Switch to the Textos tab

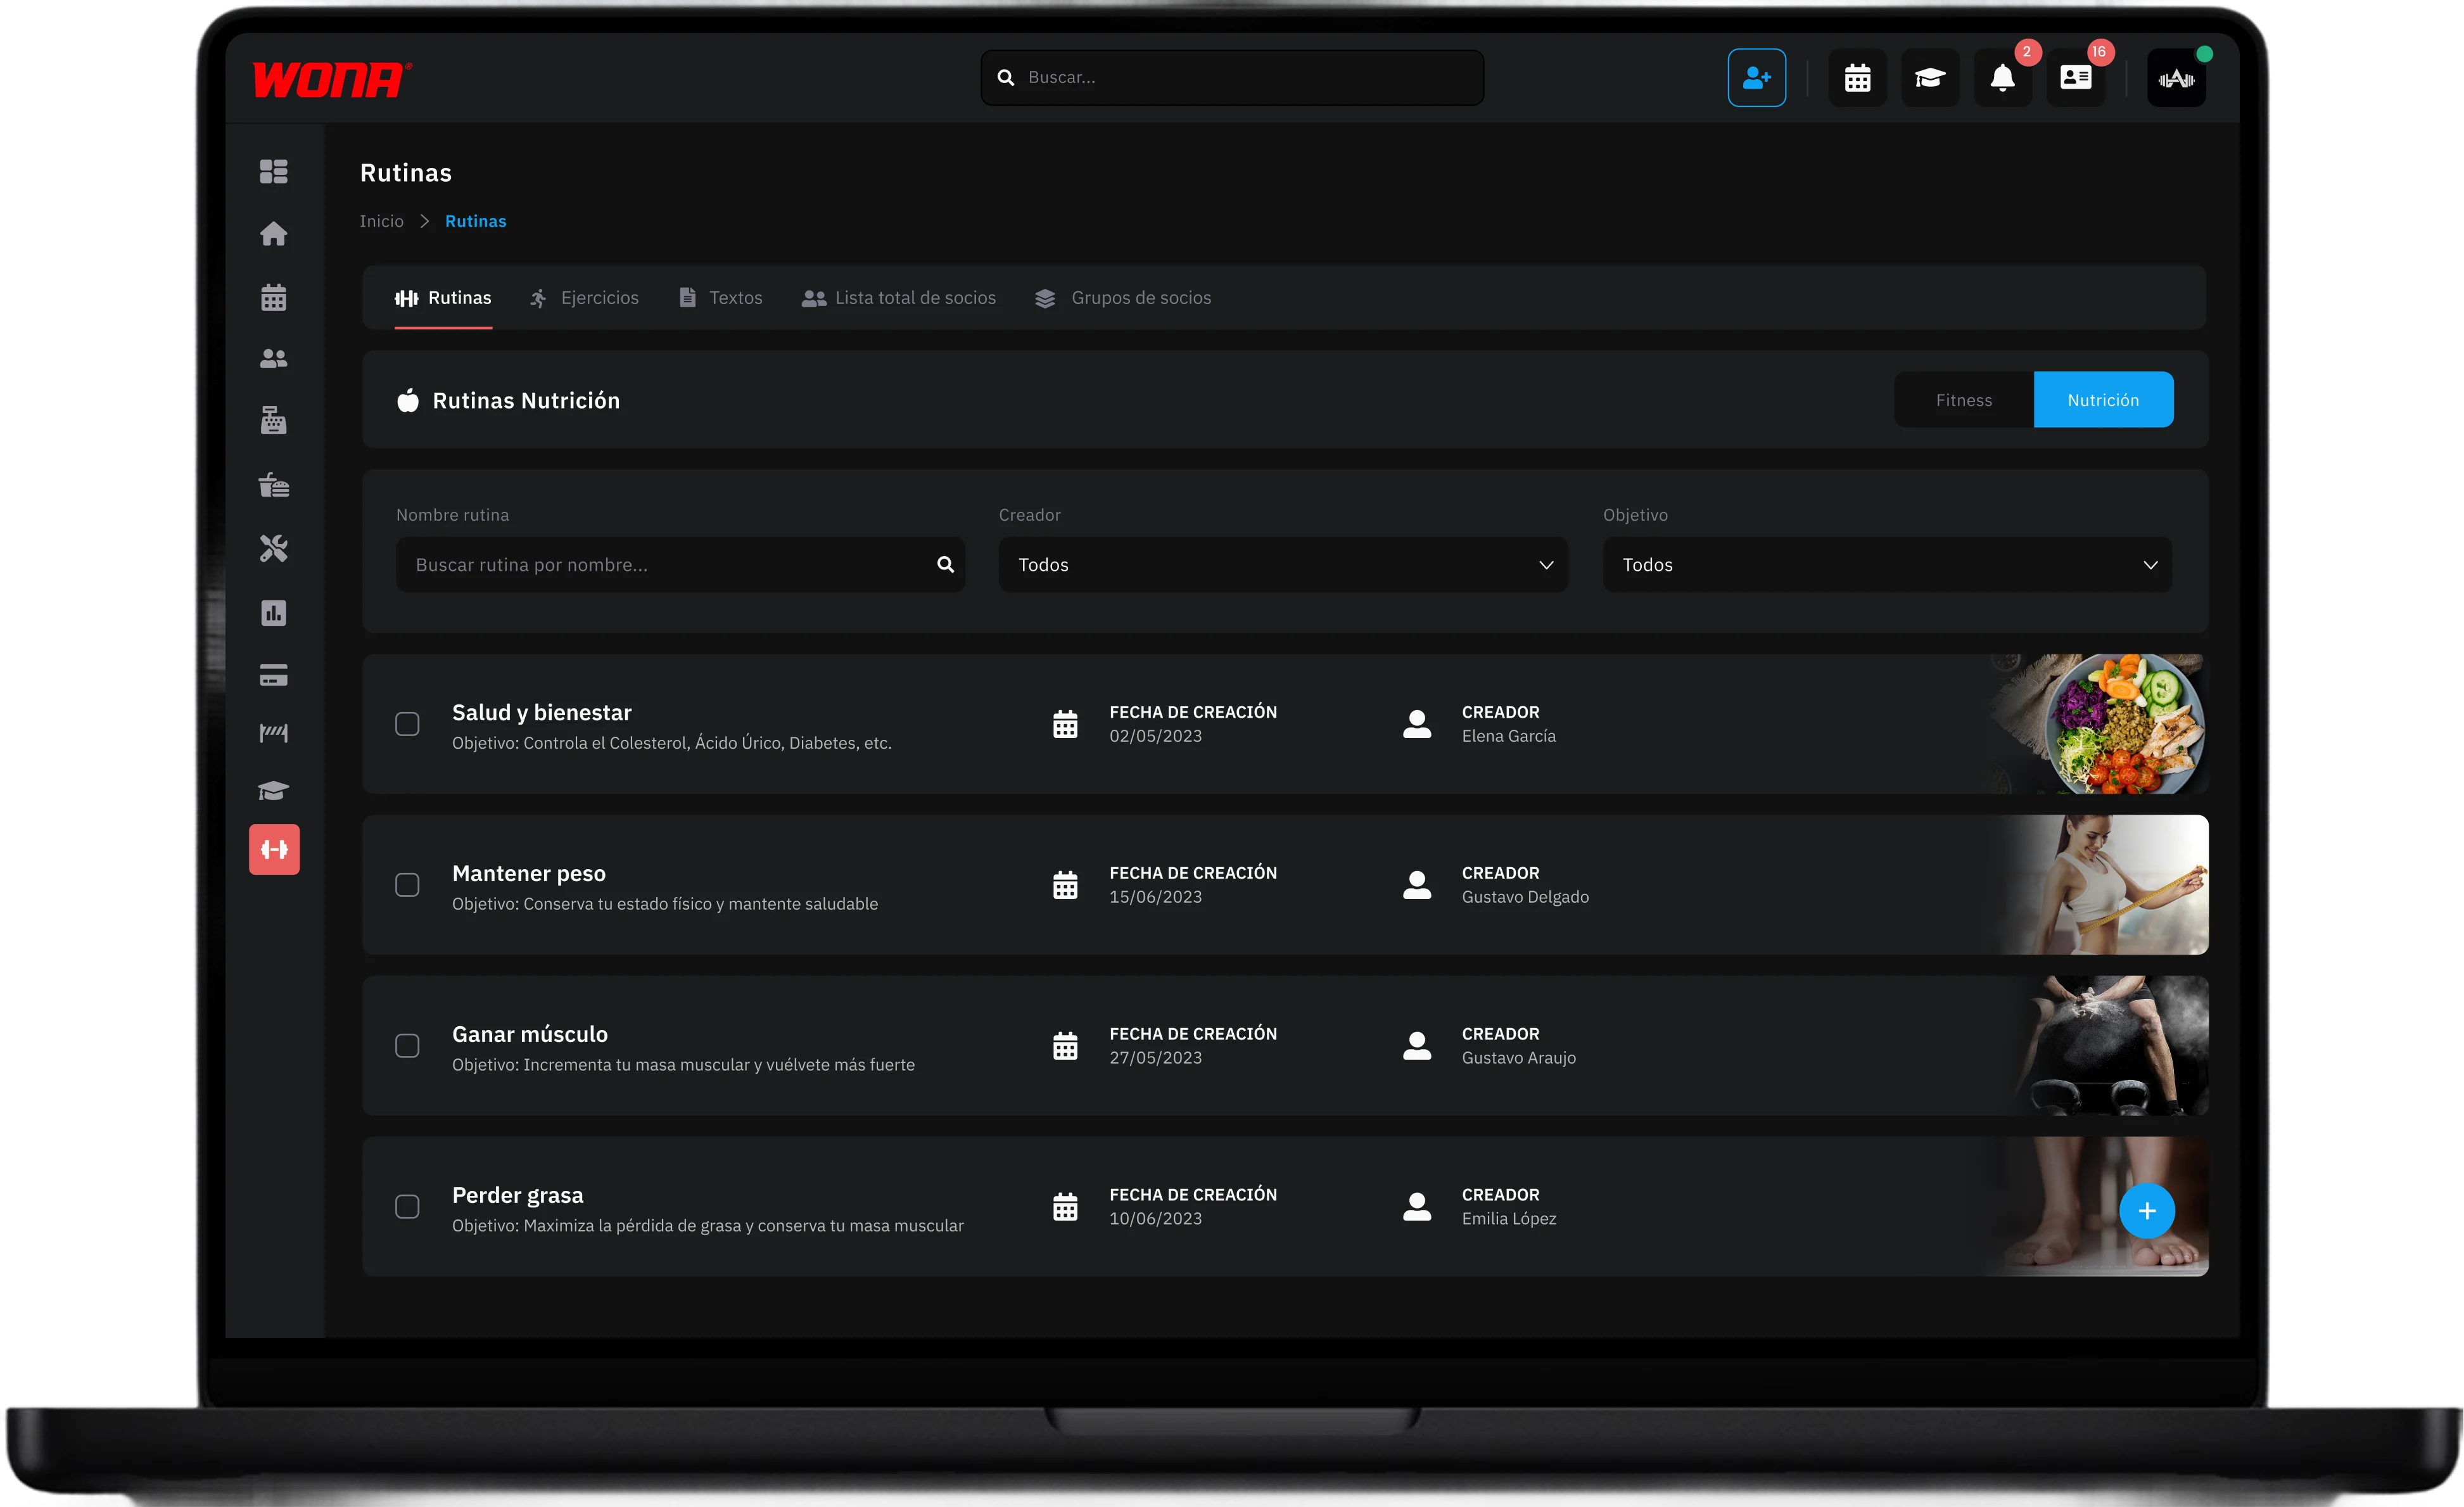720,298
